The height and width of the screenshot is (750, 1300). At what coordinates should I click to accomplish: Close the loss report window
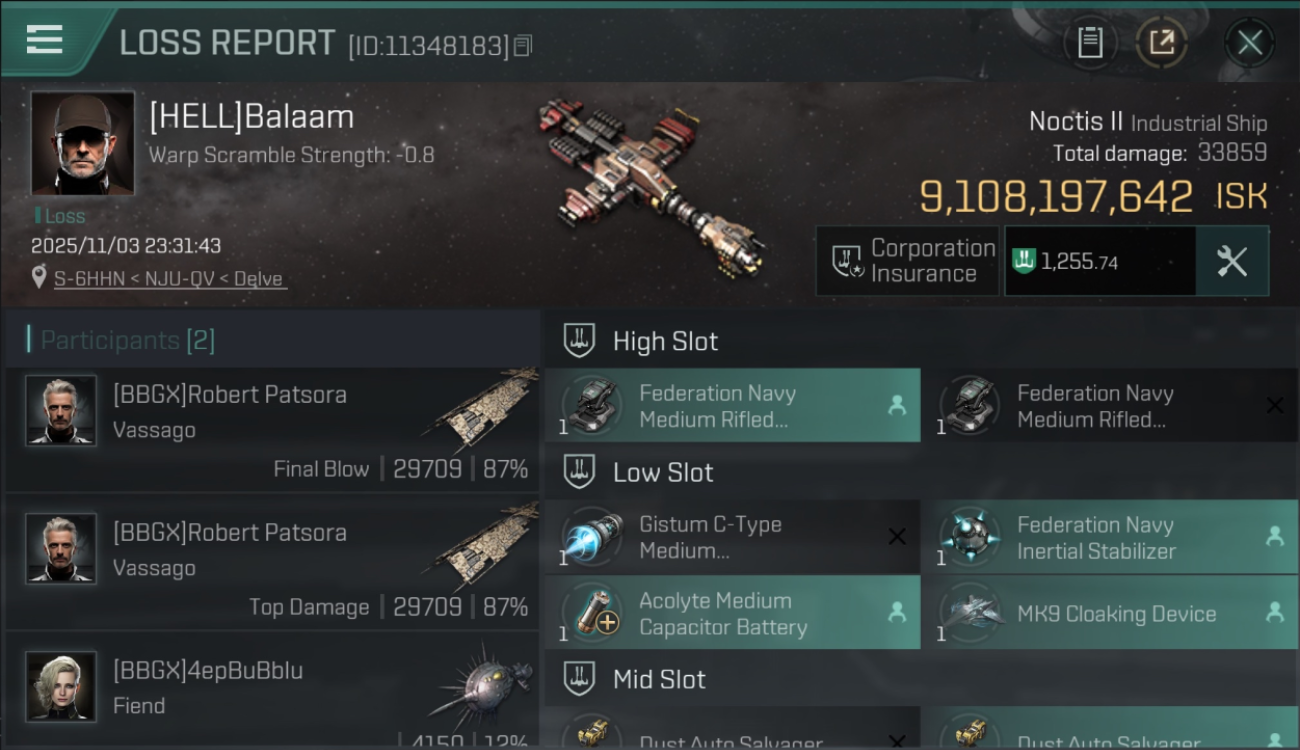pyautogui.click(x=1249, y=42)
